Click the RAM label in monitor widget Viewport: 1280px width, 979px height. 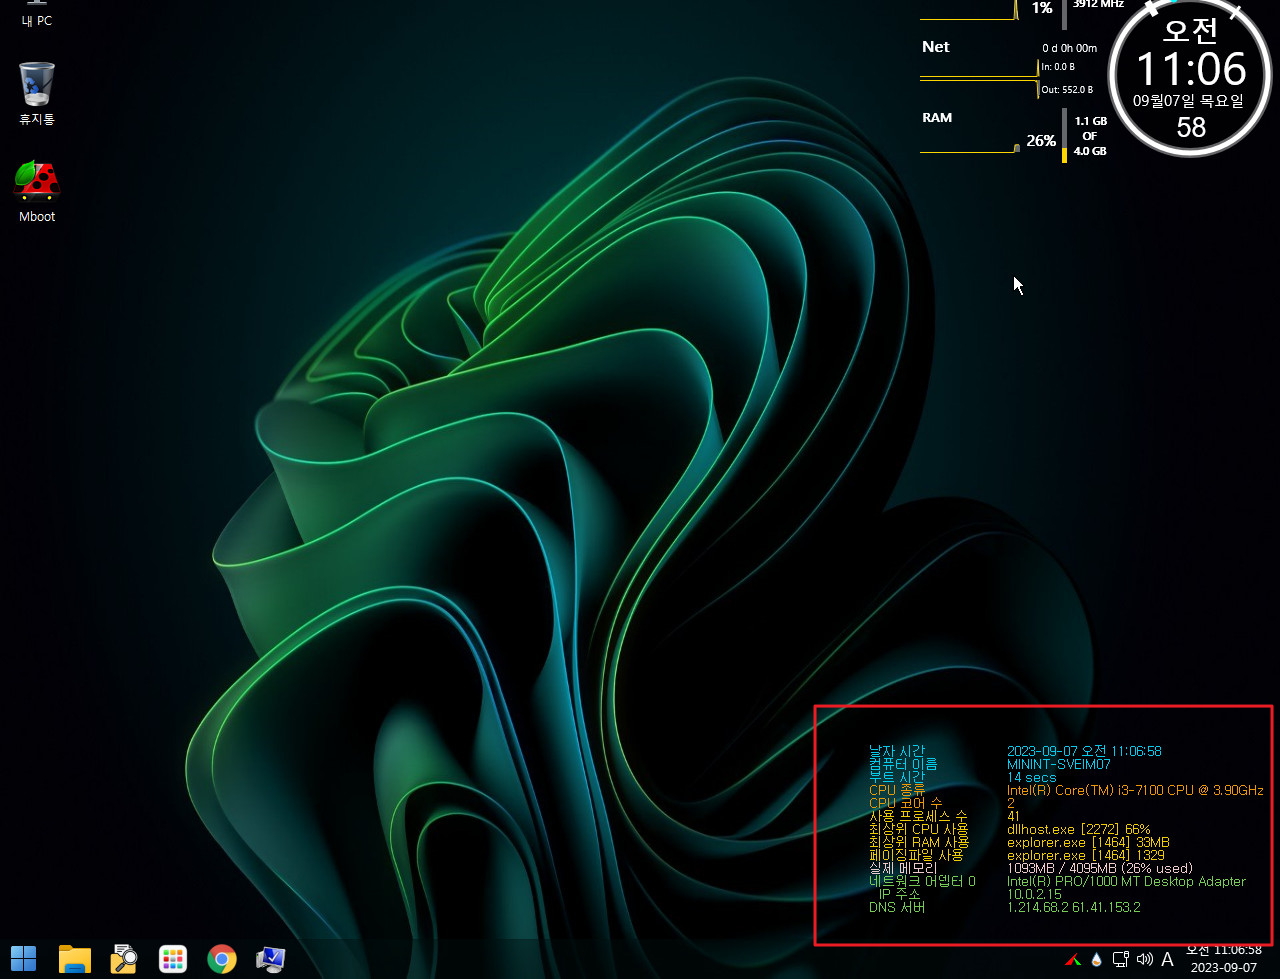click(937, 118)
